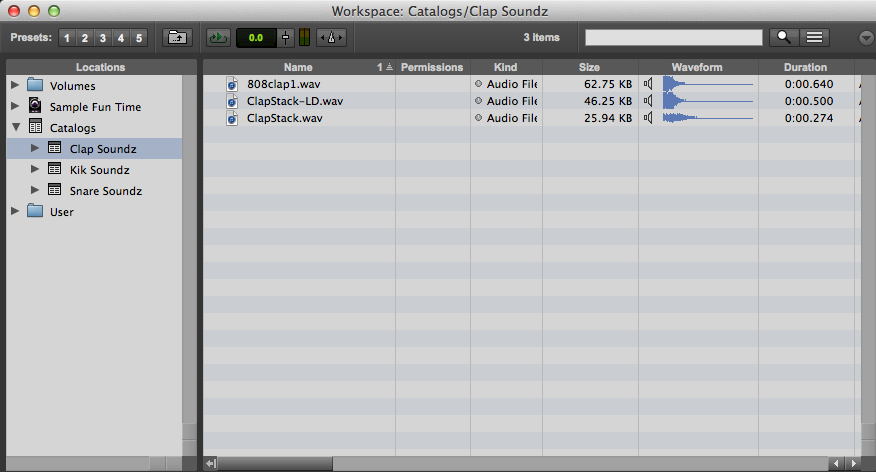Image resolution: width=876 pixels, height=472 pixels.
Task: Select view preset 2
Action: coord(85,38)
